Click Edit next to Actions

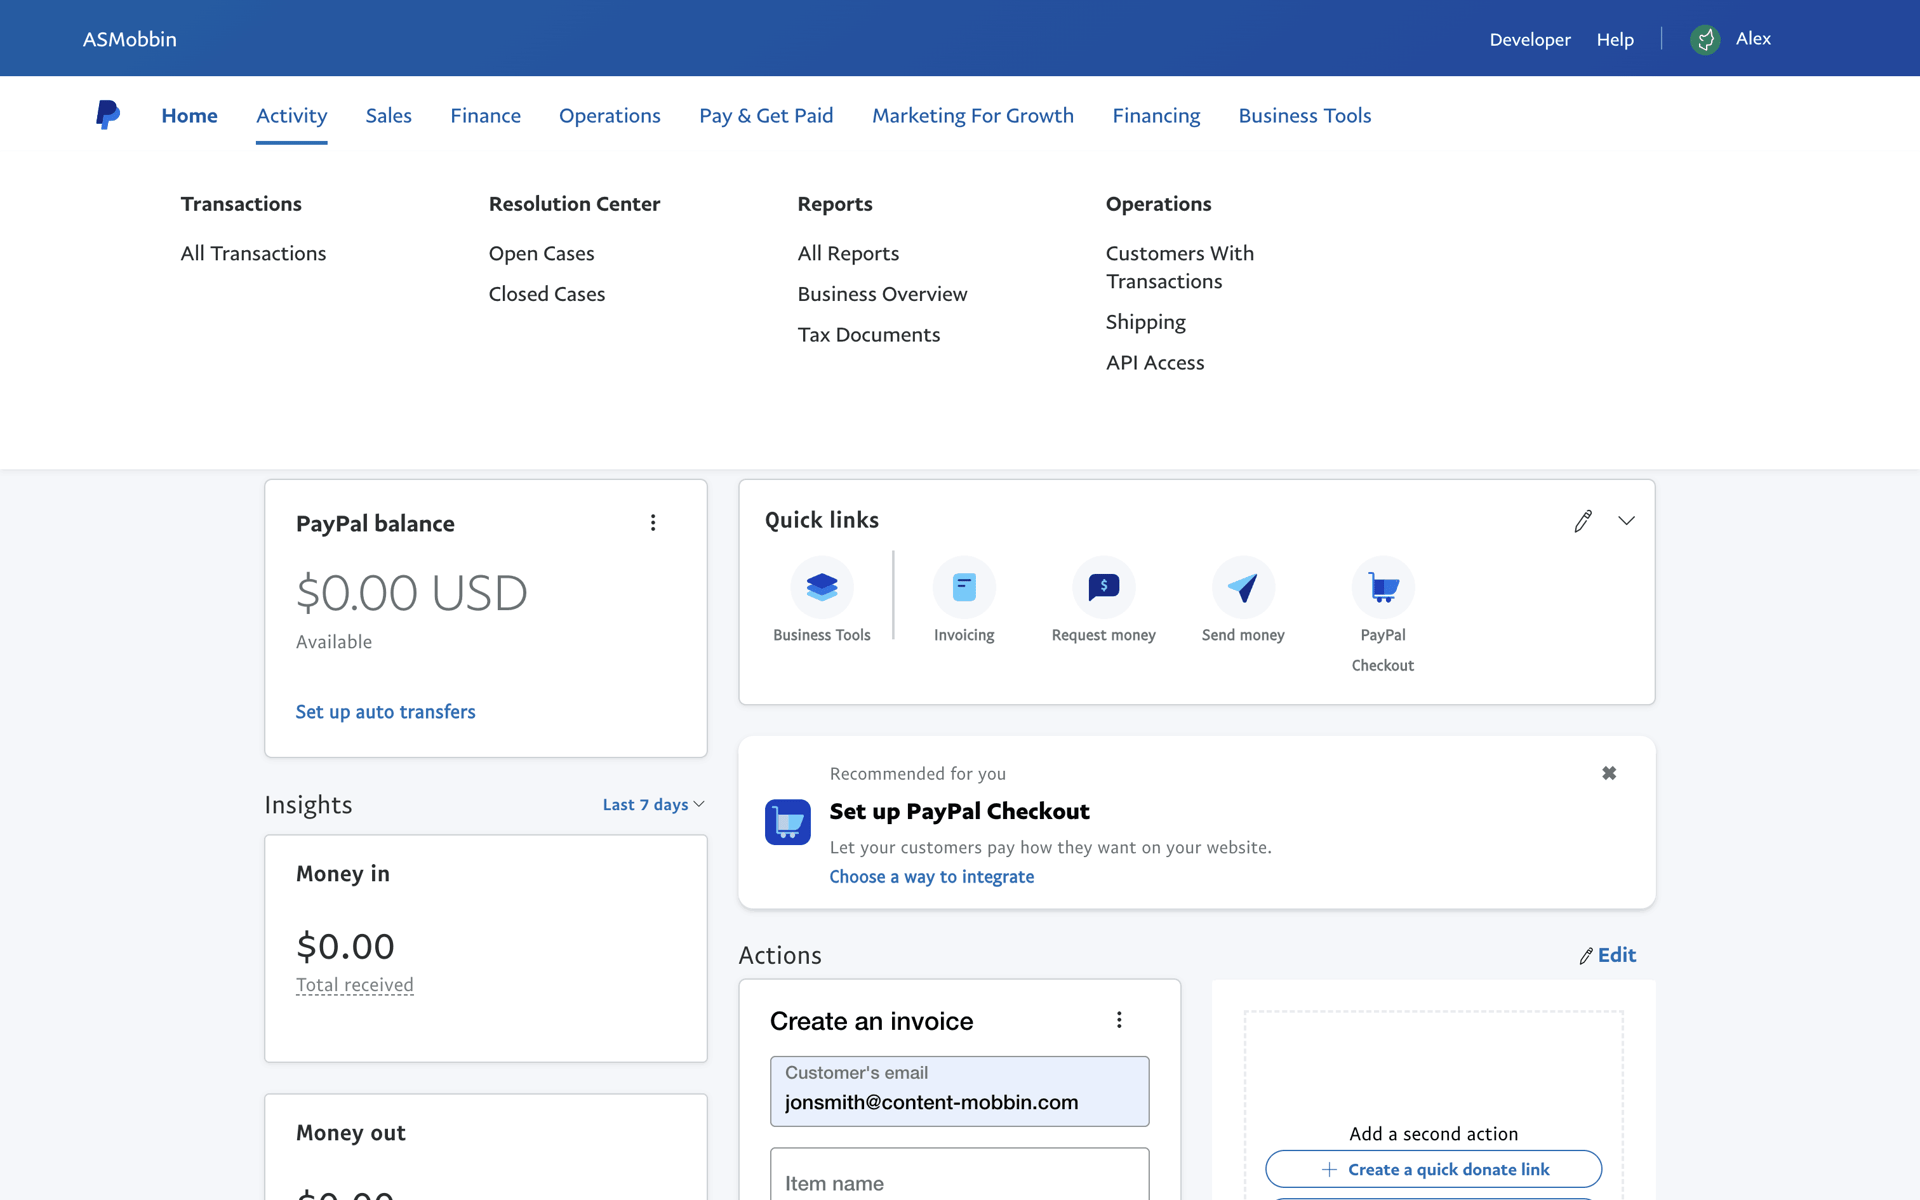click(1607, 955)
